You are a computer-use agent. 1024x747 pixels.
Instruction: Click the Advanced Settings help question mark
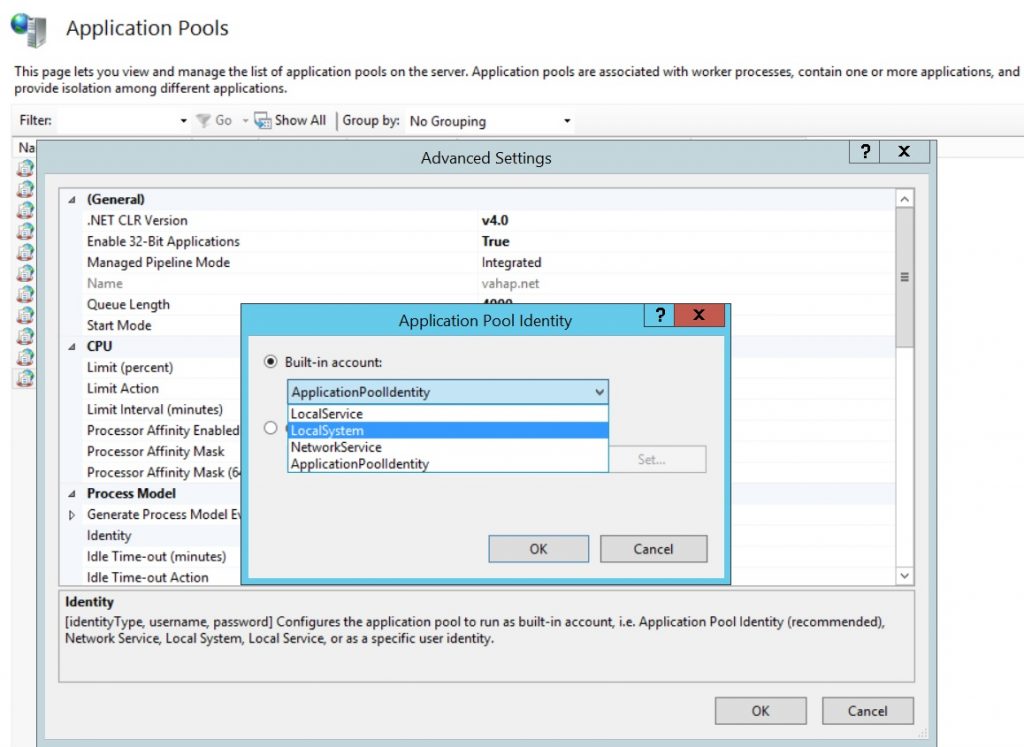click(865, 151)
